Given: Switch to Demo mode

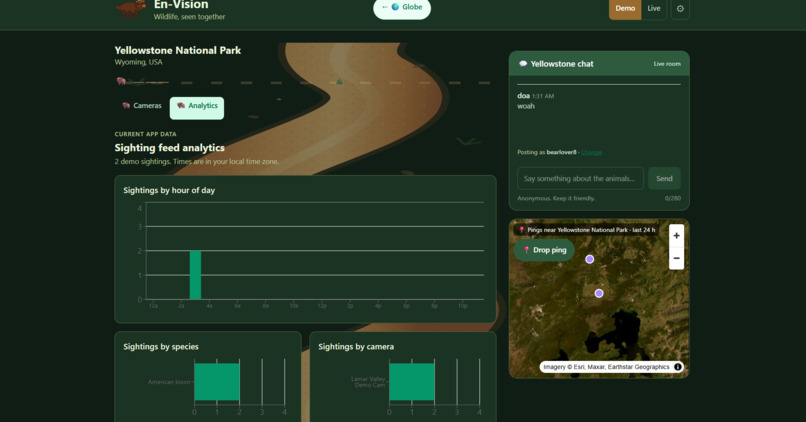Looking at the screenshot, I should coord(625,9).
